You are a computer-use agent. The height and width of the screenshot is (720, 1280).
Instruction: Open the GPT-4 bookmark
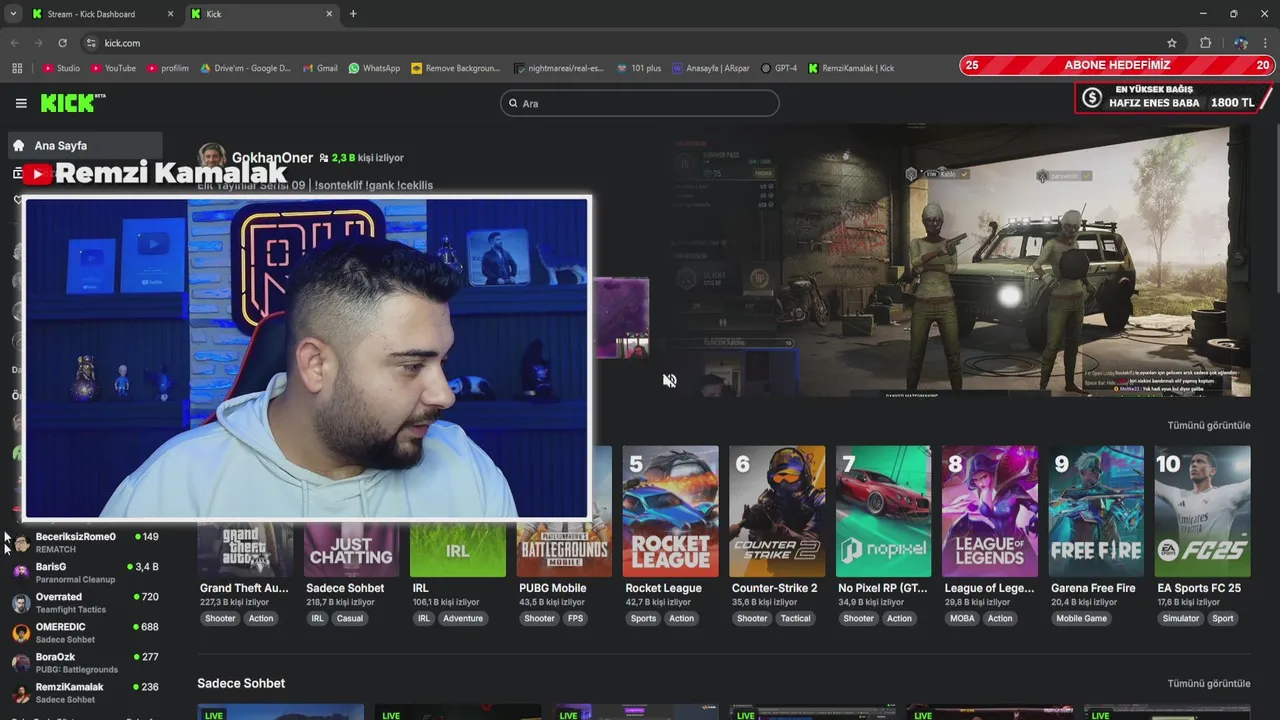[779, 68]
